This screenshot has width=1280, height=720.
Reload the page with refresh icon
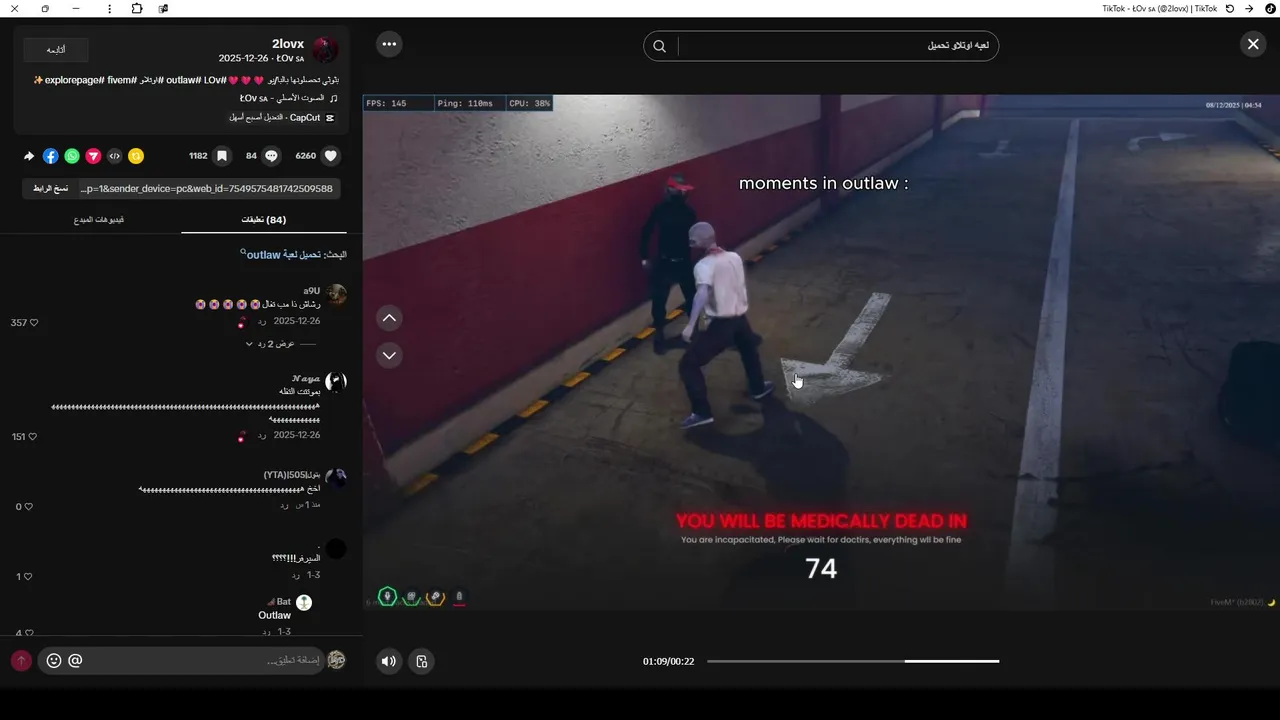1229,8
